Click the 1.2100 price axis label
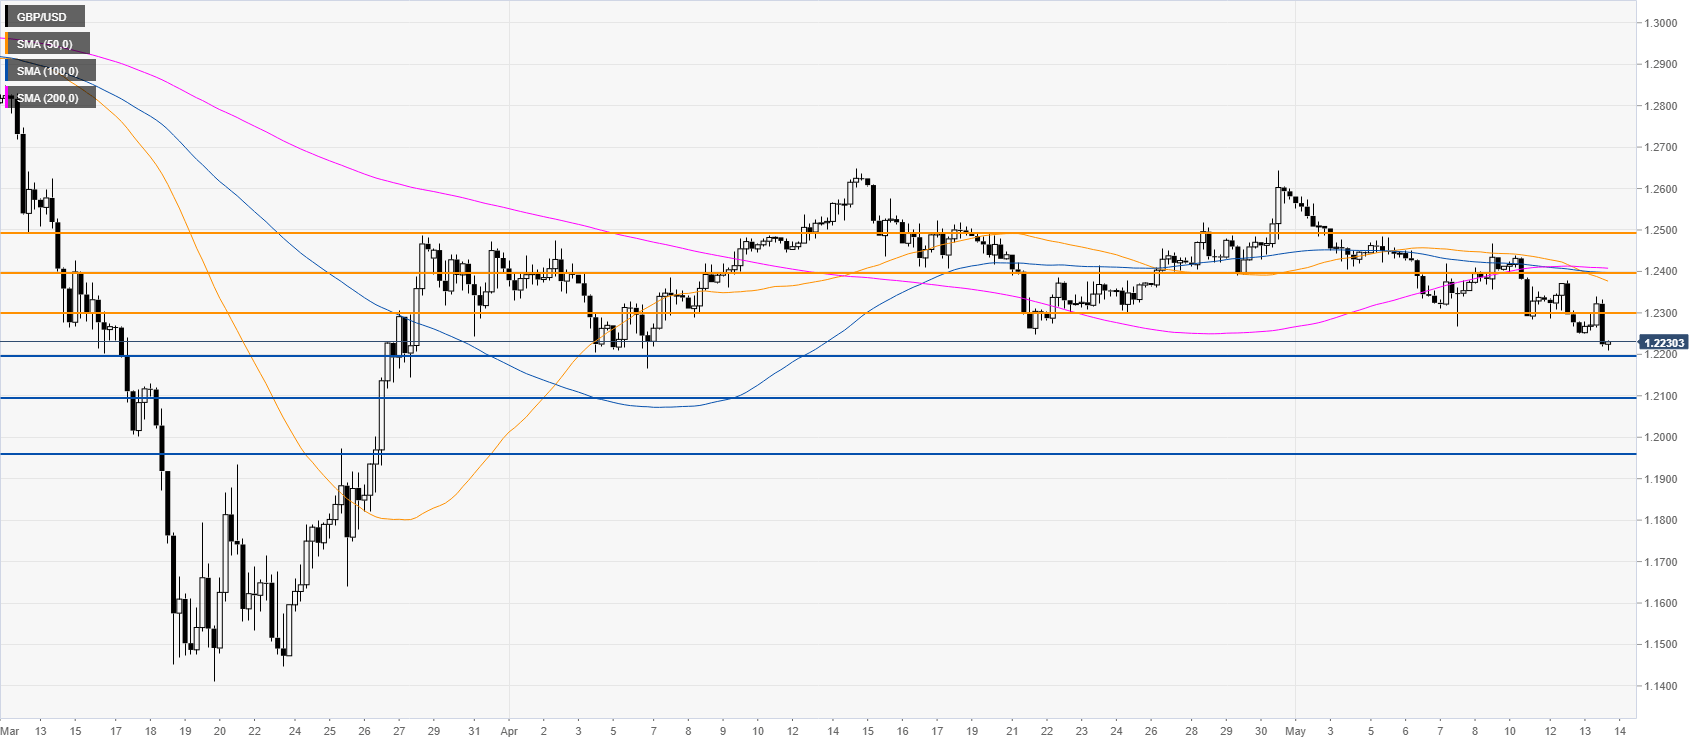 click(1660, 396)
